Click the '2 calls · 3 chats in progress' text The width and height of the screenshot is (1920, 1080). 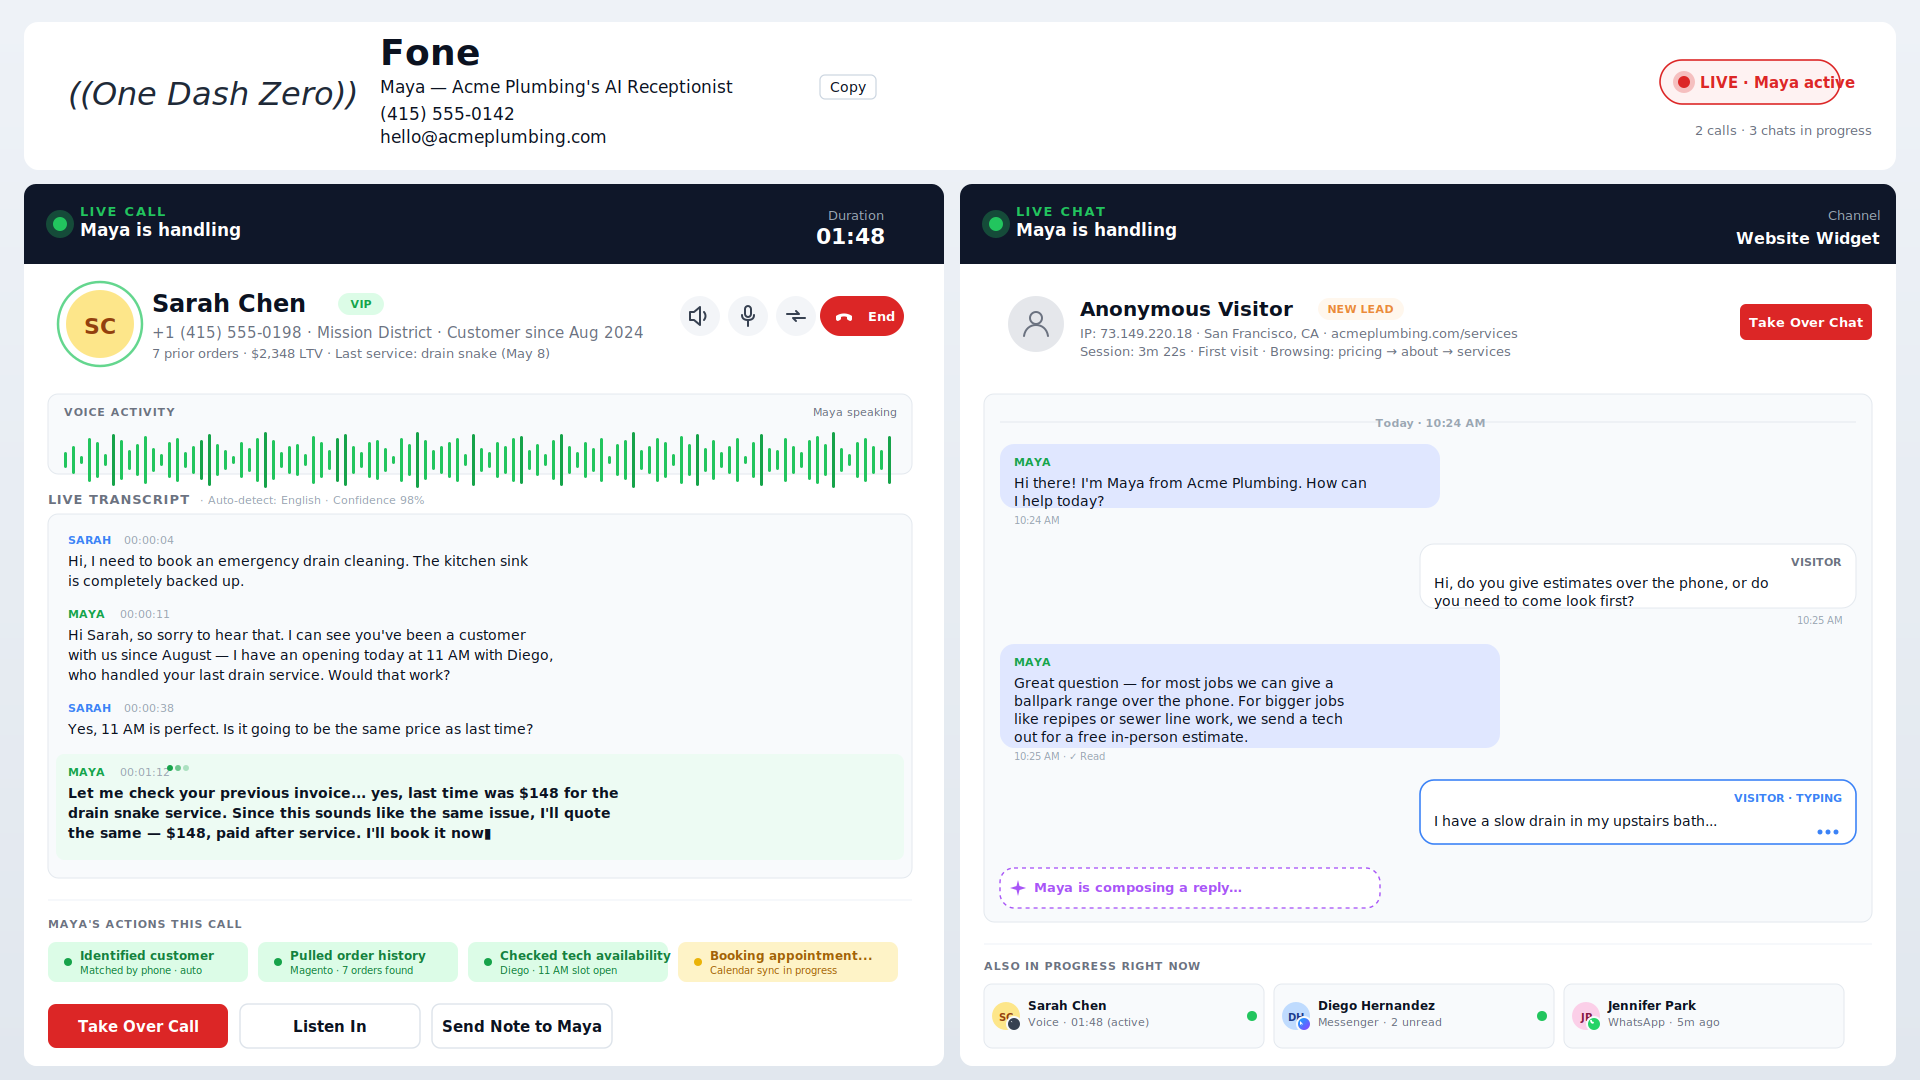point(1783,131)
